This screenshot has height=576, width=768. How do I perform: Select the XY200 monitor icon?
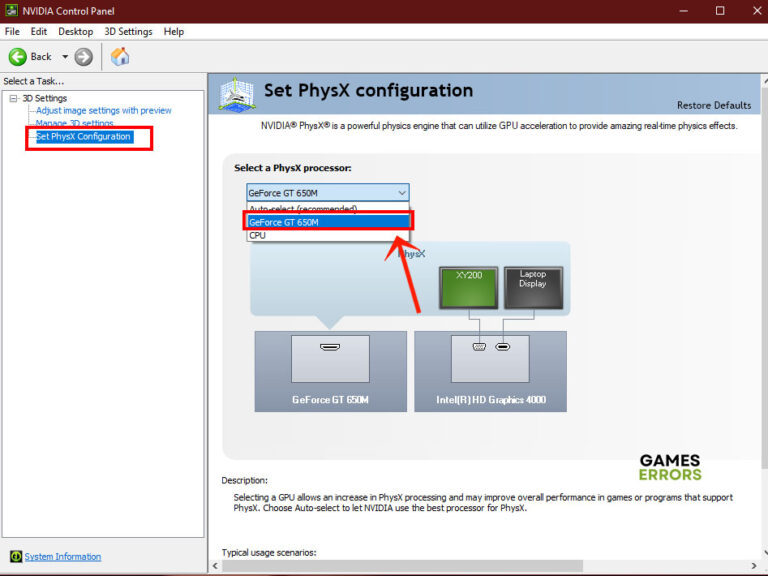click(468, 286)
